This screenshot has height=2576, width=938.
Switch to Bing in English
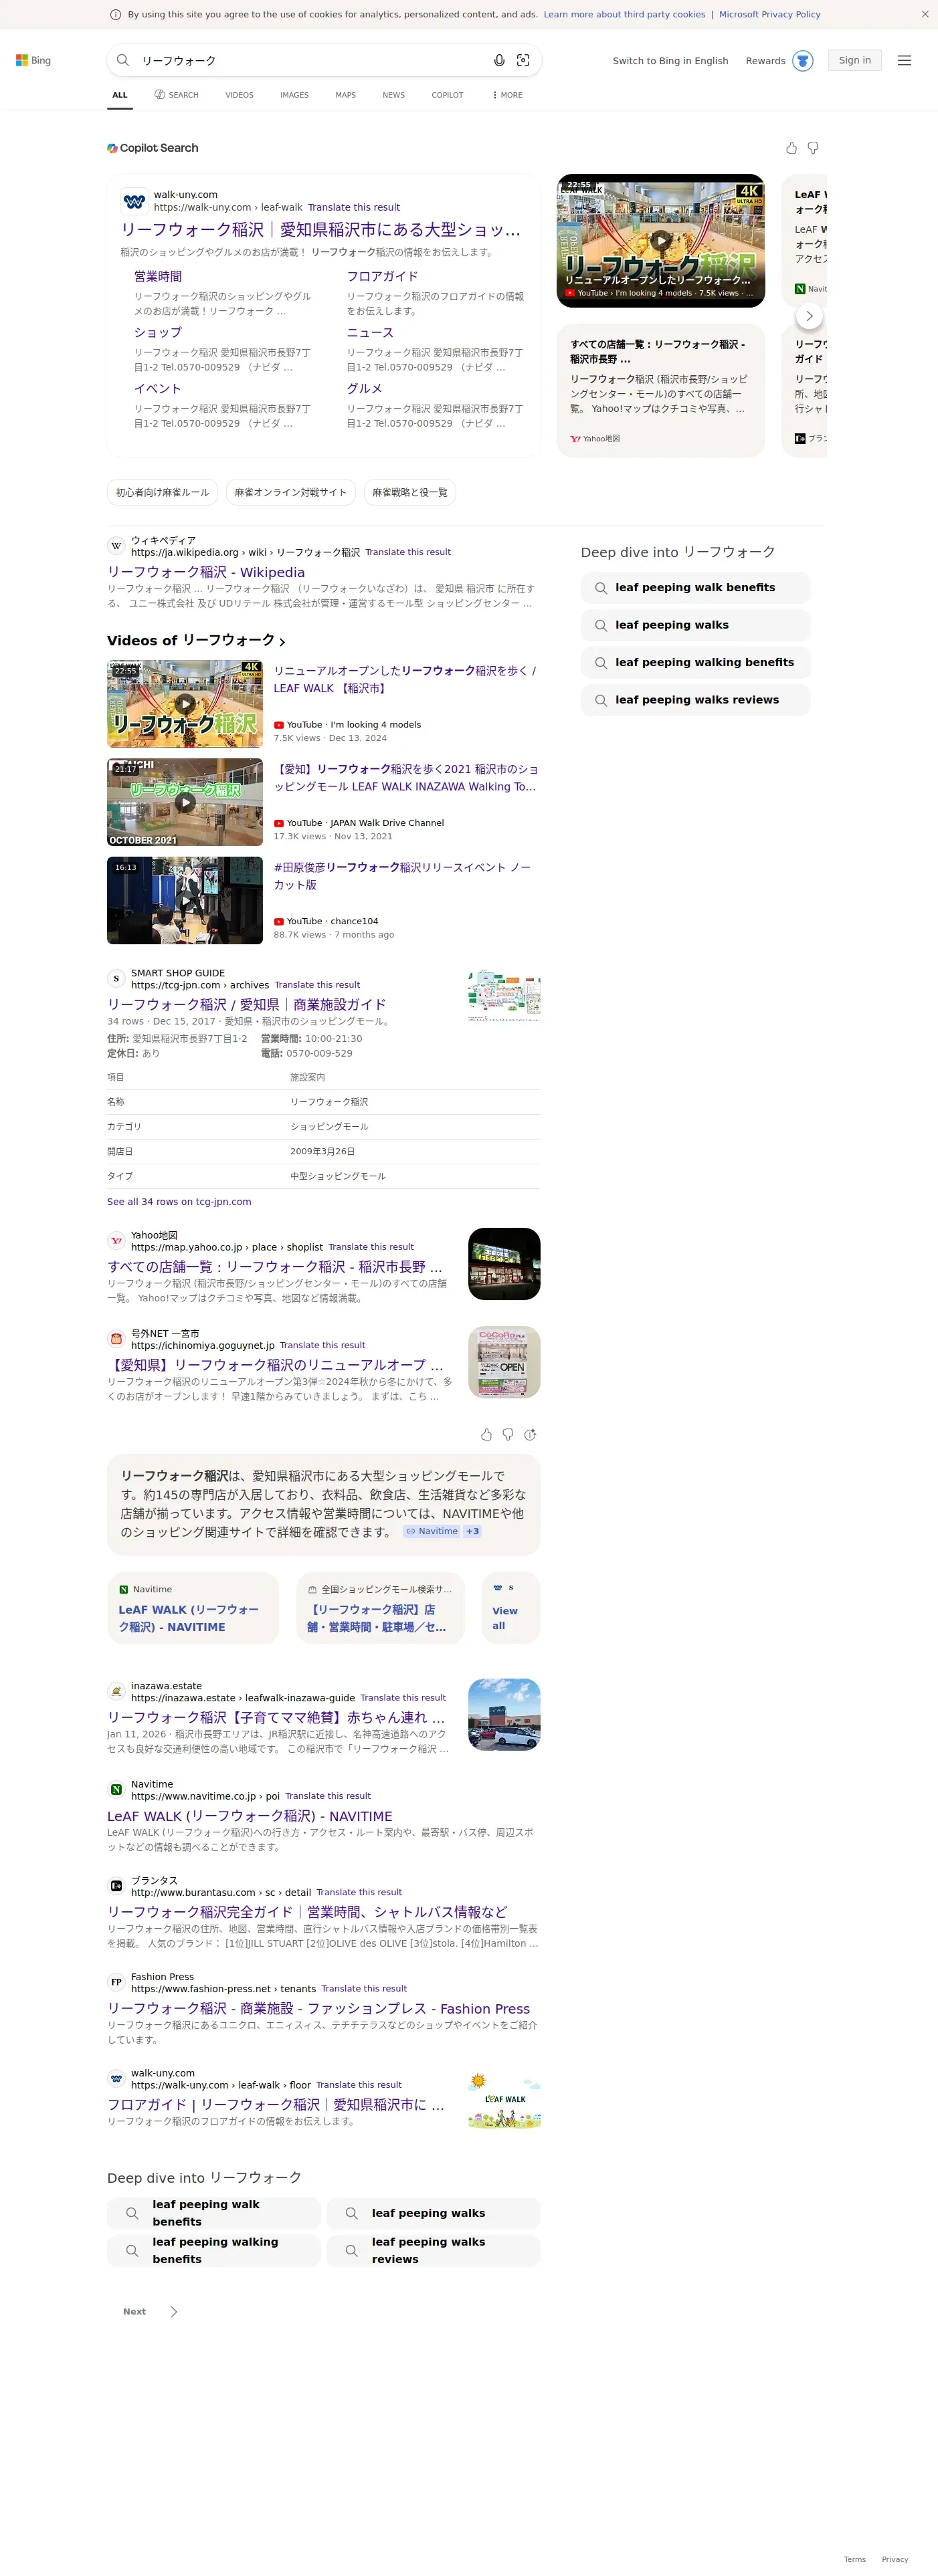tap(670, 61)
